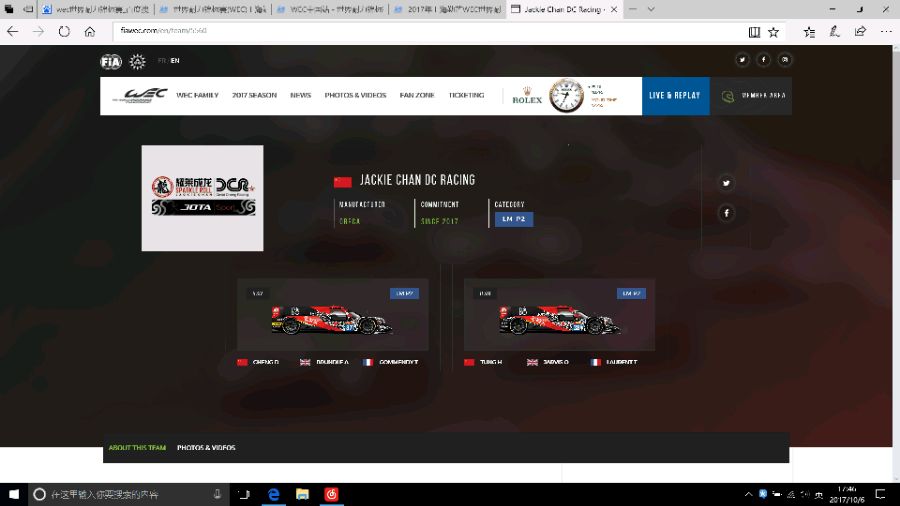Share team on Facebook side icon
Screen dimensions: 900x506
pyautogui.click(x=726, y=213)
